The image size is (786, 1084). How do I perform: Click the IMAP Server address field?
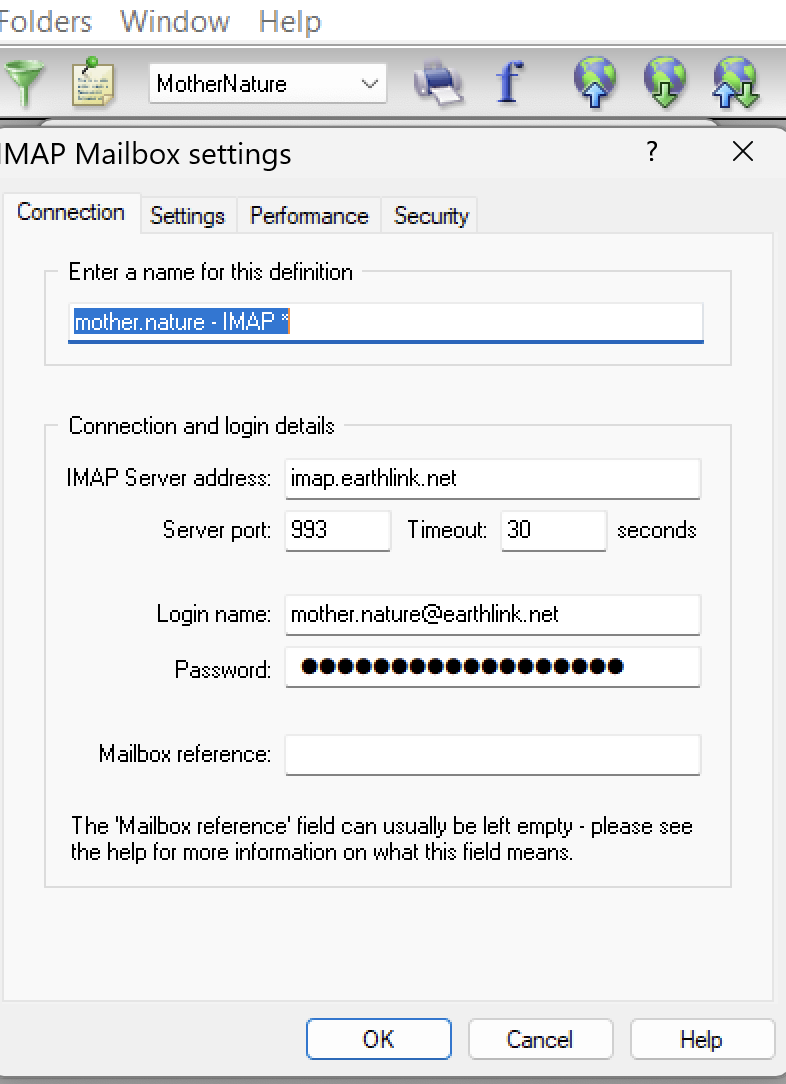[x=492, y=478]
